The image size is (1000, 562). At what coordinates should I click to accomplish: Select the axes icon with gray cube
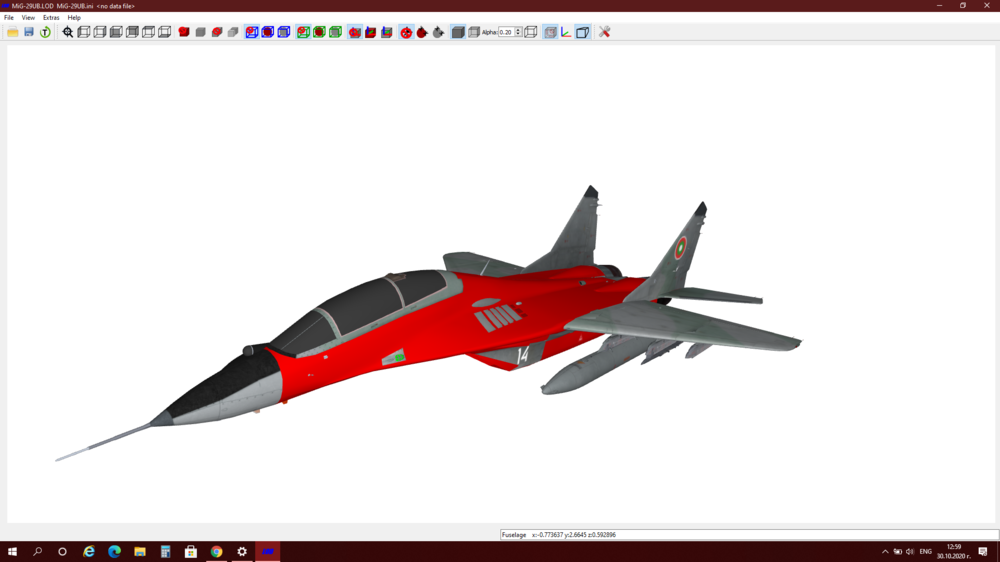[x=386, y=32]
